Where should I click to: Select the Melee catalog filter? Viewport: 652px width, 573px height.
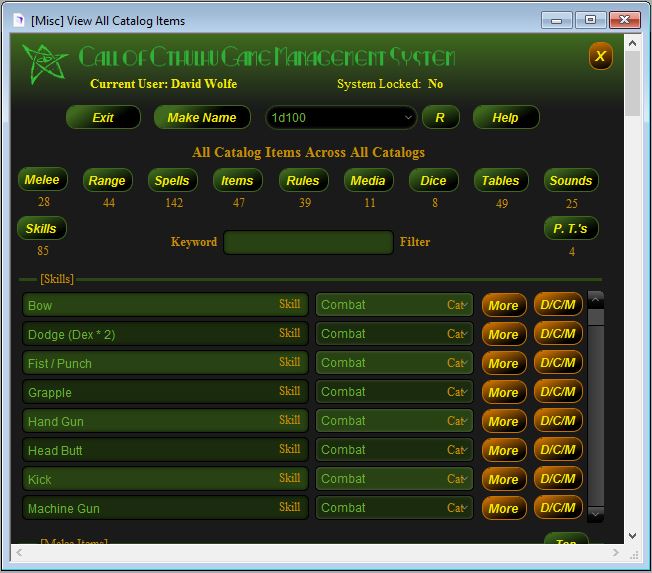[x=42, y=180]
